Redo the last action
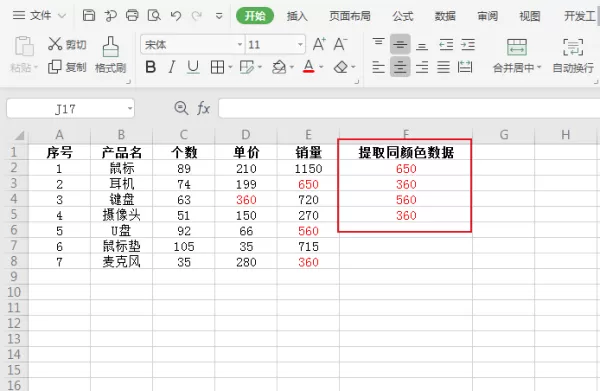Screen dimensions: 600x391 pyautogui.click(x=197, y=16)
